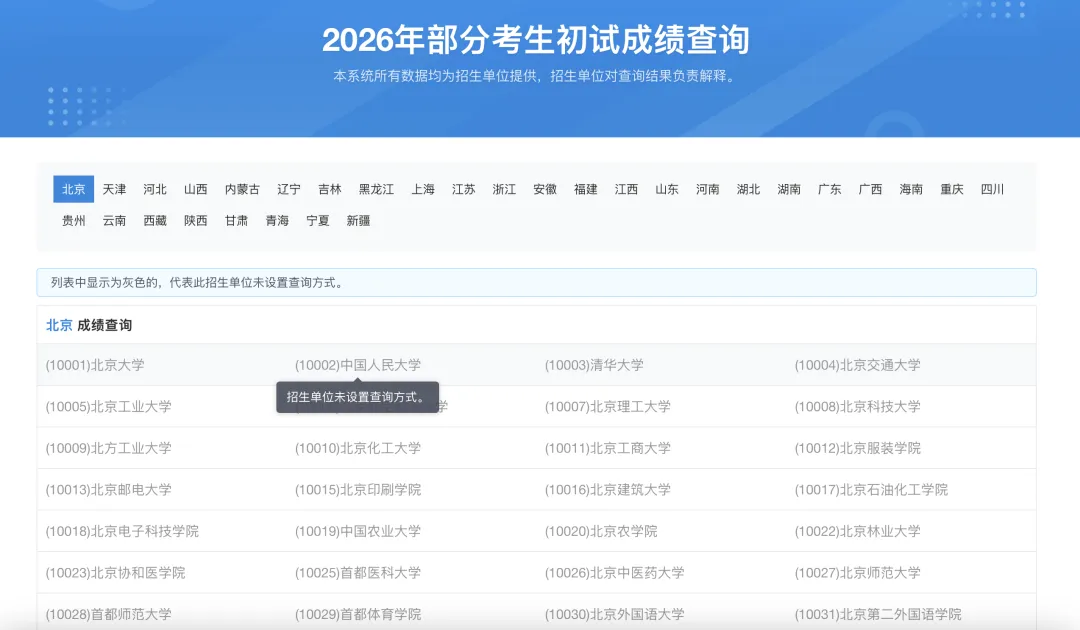Open the 广西 tab
1080x630 pixels.
870,189
